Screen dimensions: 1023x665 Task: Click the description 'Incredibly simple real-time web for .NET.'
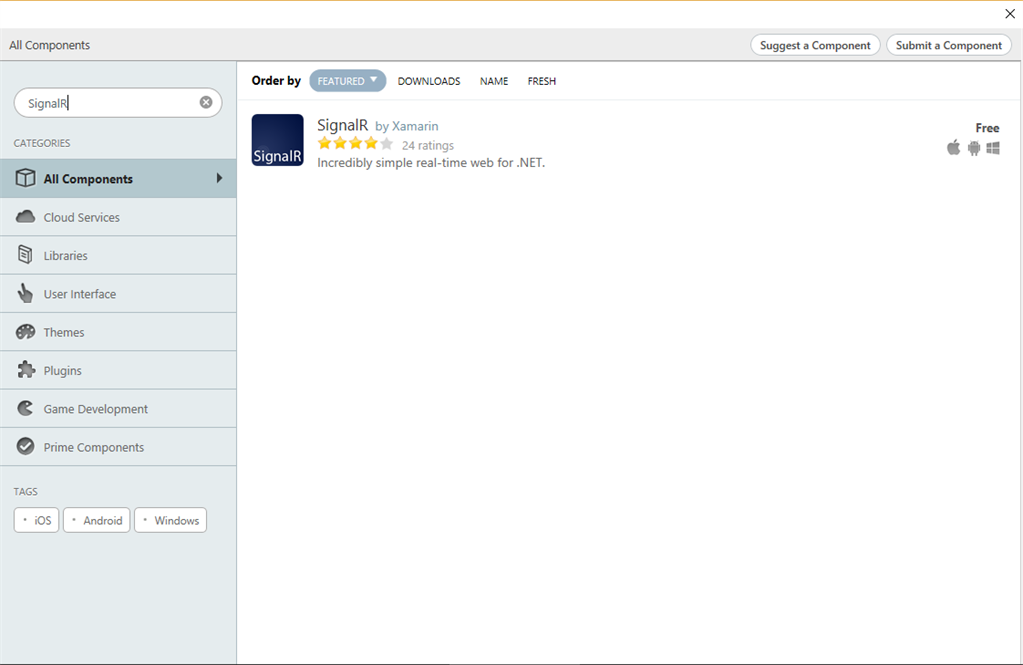pyautogui.click(x=431, y=162)
